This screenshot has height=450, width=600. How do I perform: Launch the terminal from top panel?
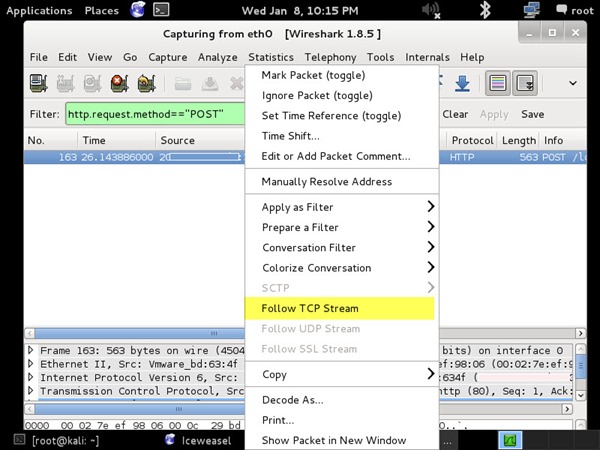point(161,10)
